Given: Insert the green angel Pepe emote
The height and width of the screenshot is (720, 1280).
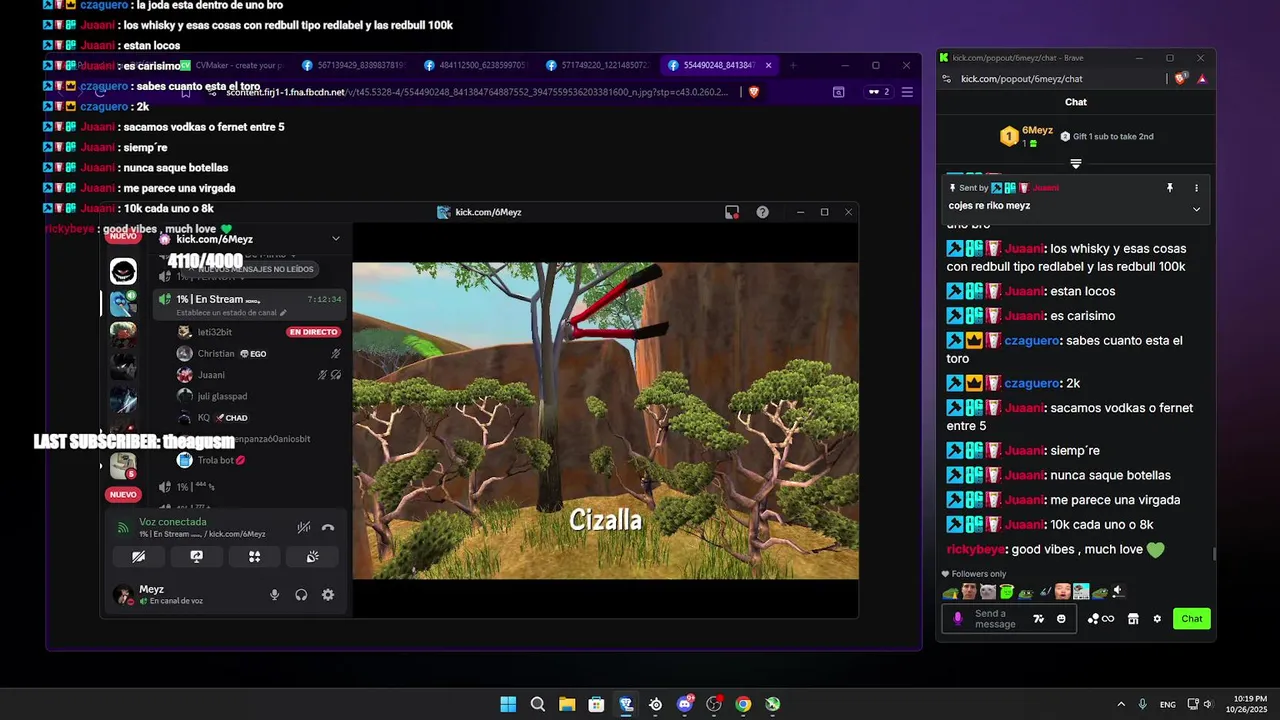Looking at the screenshot, I should [1007, 592].
